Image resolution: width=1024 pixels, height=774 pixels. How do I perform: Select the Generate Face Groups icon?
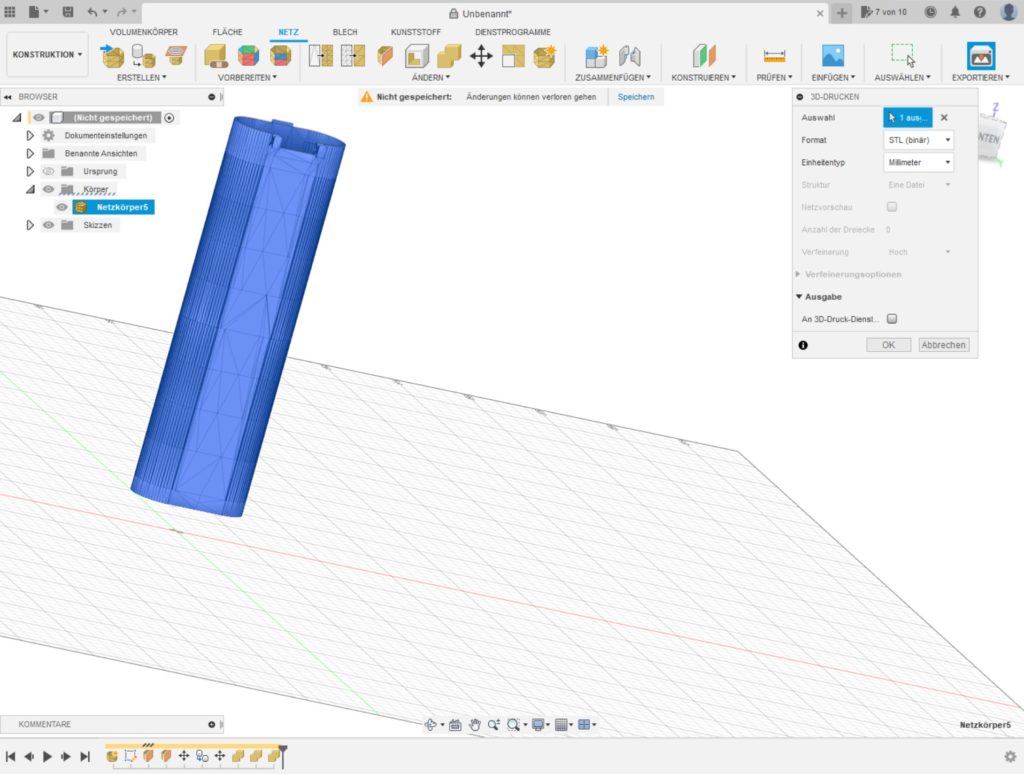(x=248, y=56)
